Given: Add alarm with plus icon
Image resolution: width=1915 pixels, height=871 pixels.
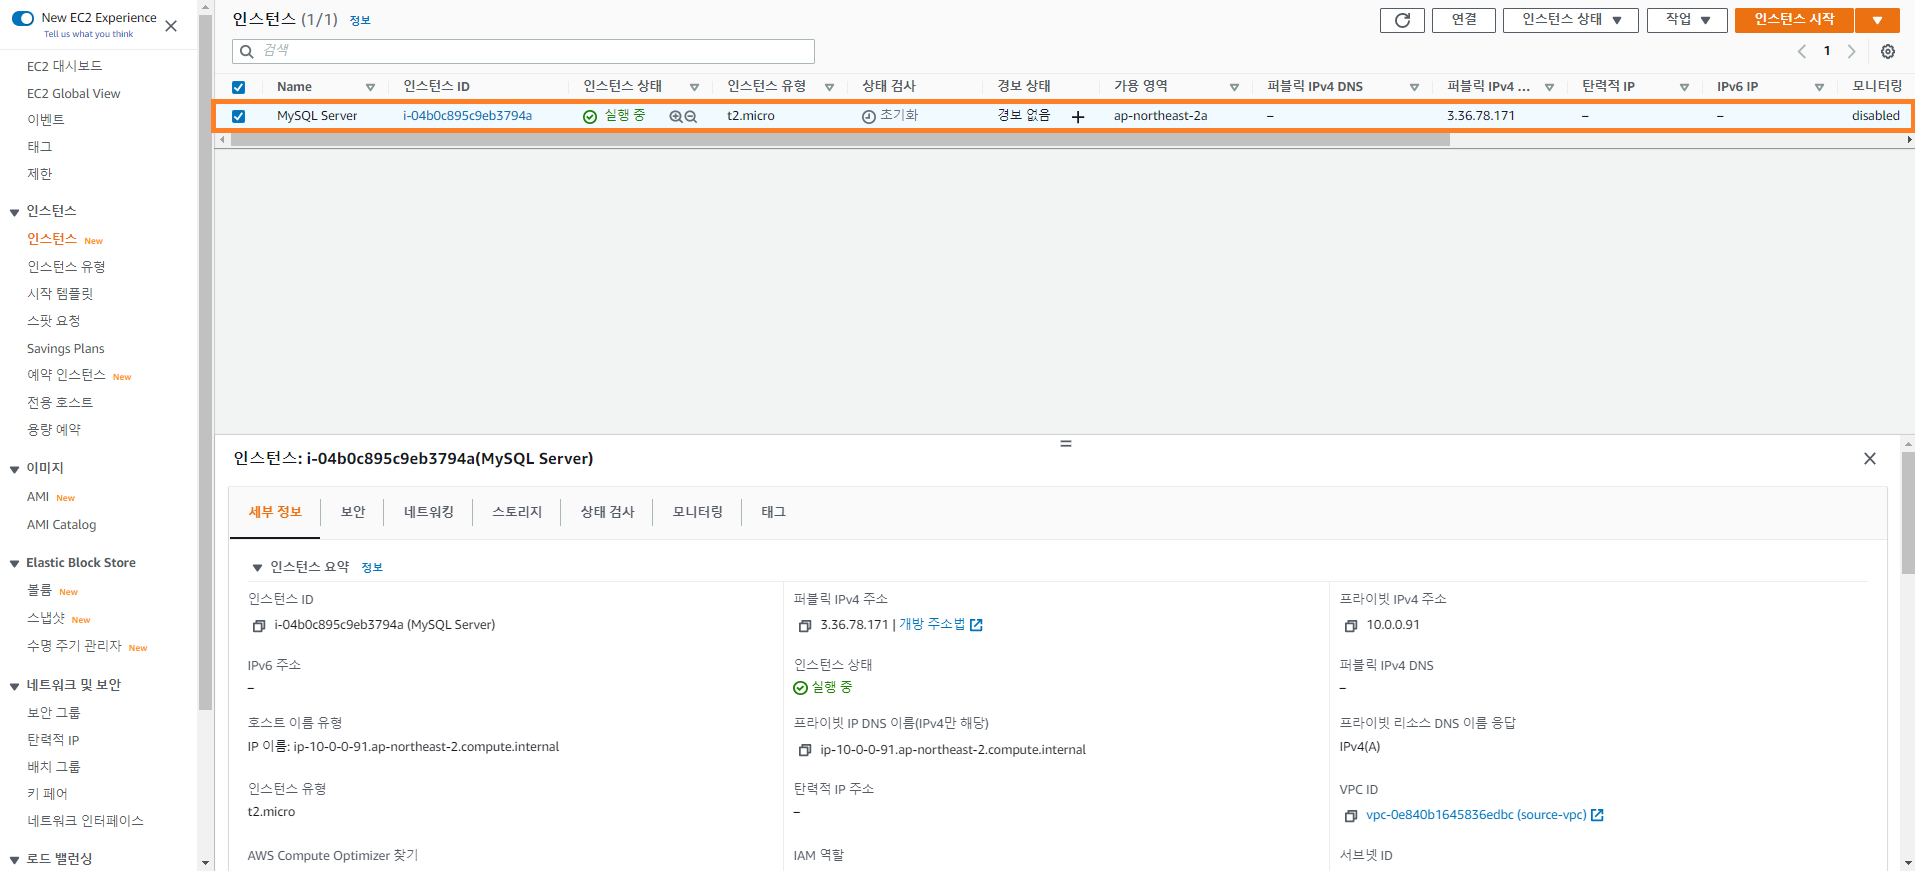Looking at the screenshot, I should 1078,117.
